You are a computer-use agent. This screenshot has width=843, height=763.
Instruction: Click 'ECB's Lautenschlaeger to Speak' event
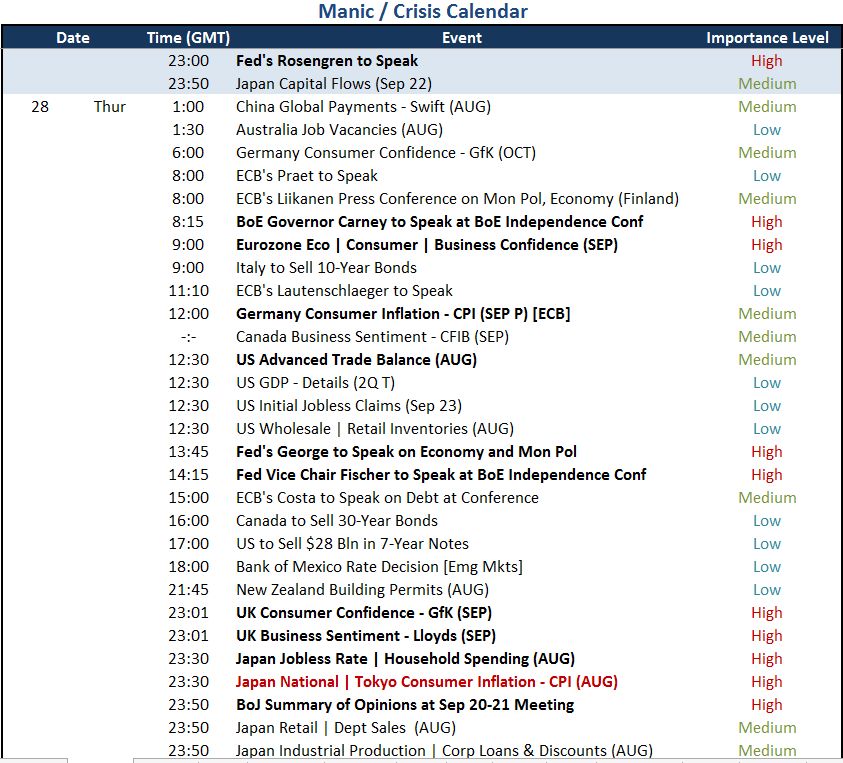coord(344,291)
